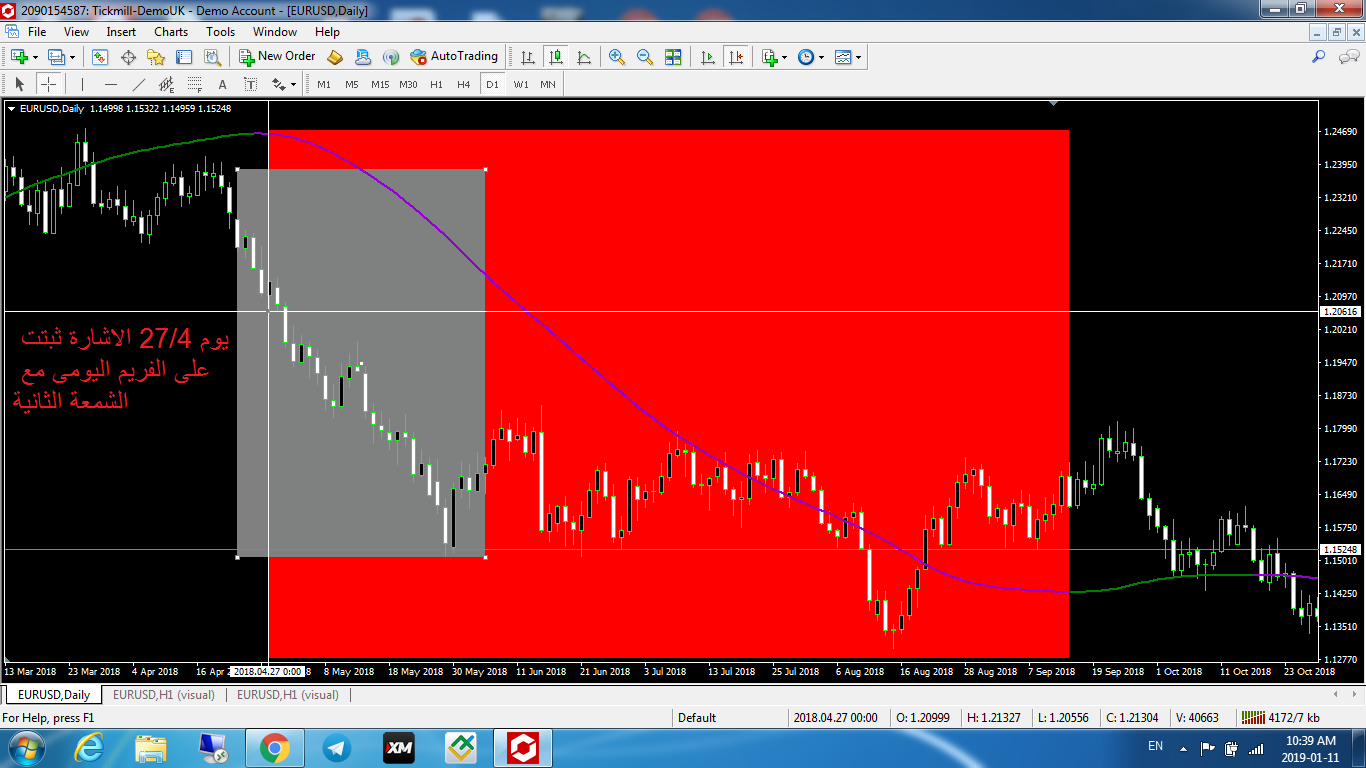Select the Crosshair tool
This screenshot has width=1366, height=768.
pyautogui.click(x=48, y=84)
